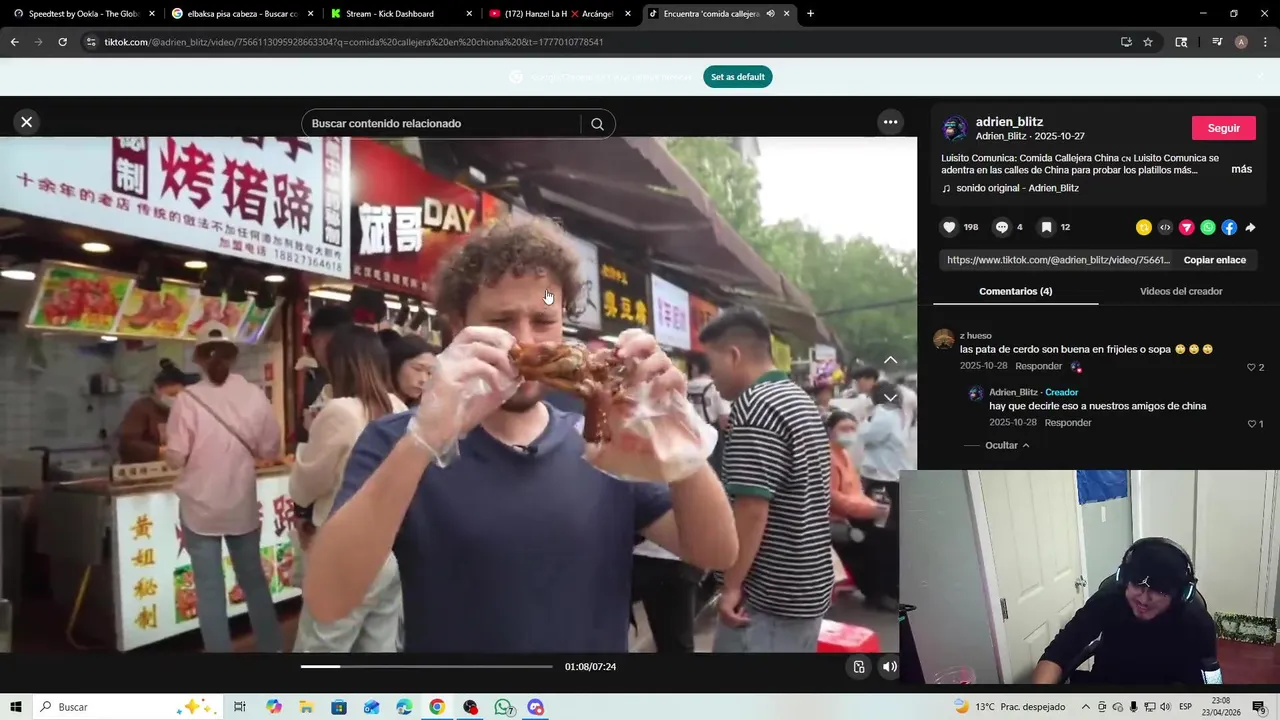This screenshot has width=1280, height=720.
Task: Open a new browser tab
Action: point(810,14)
